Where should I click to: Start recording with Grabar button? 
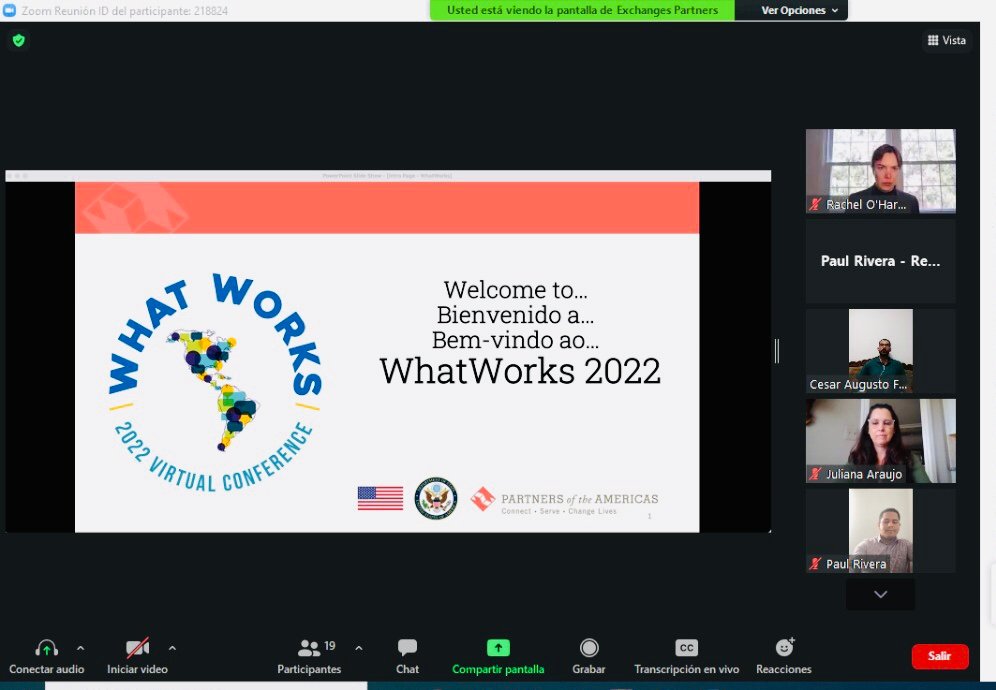coord(589,656)
